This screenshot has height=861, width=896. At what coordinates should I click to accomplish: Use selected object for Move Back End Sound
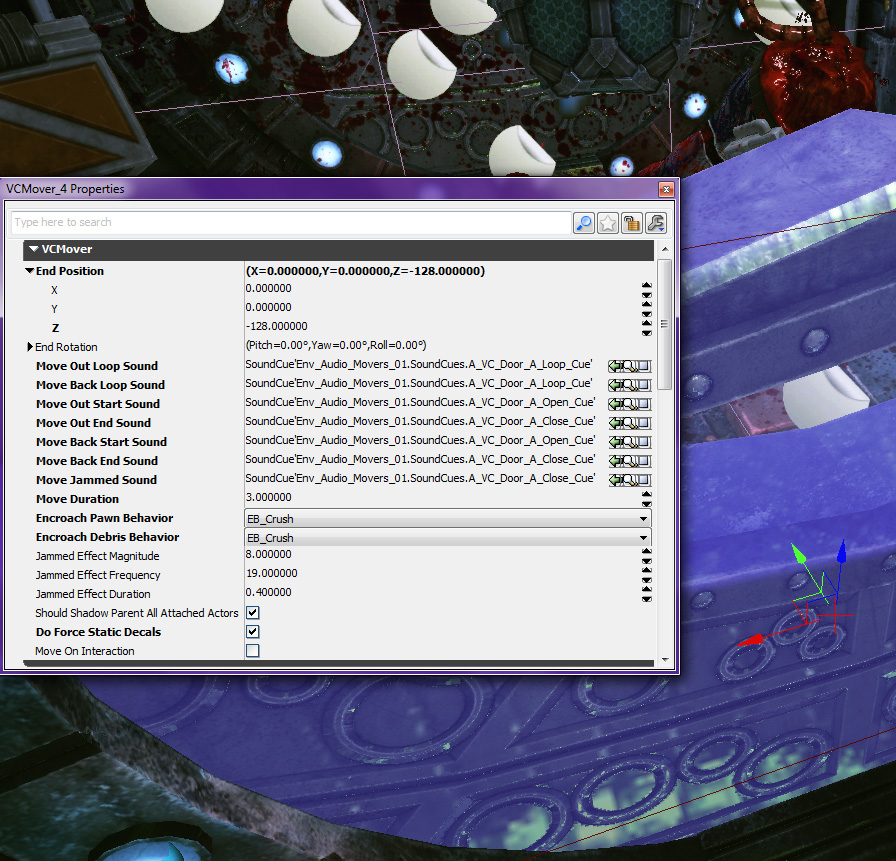tap(615, 461)
